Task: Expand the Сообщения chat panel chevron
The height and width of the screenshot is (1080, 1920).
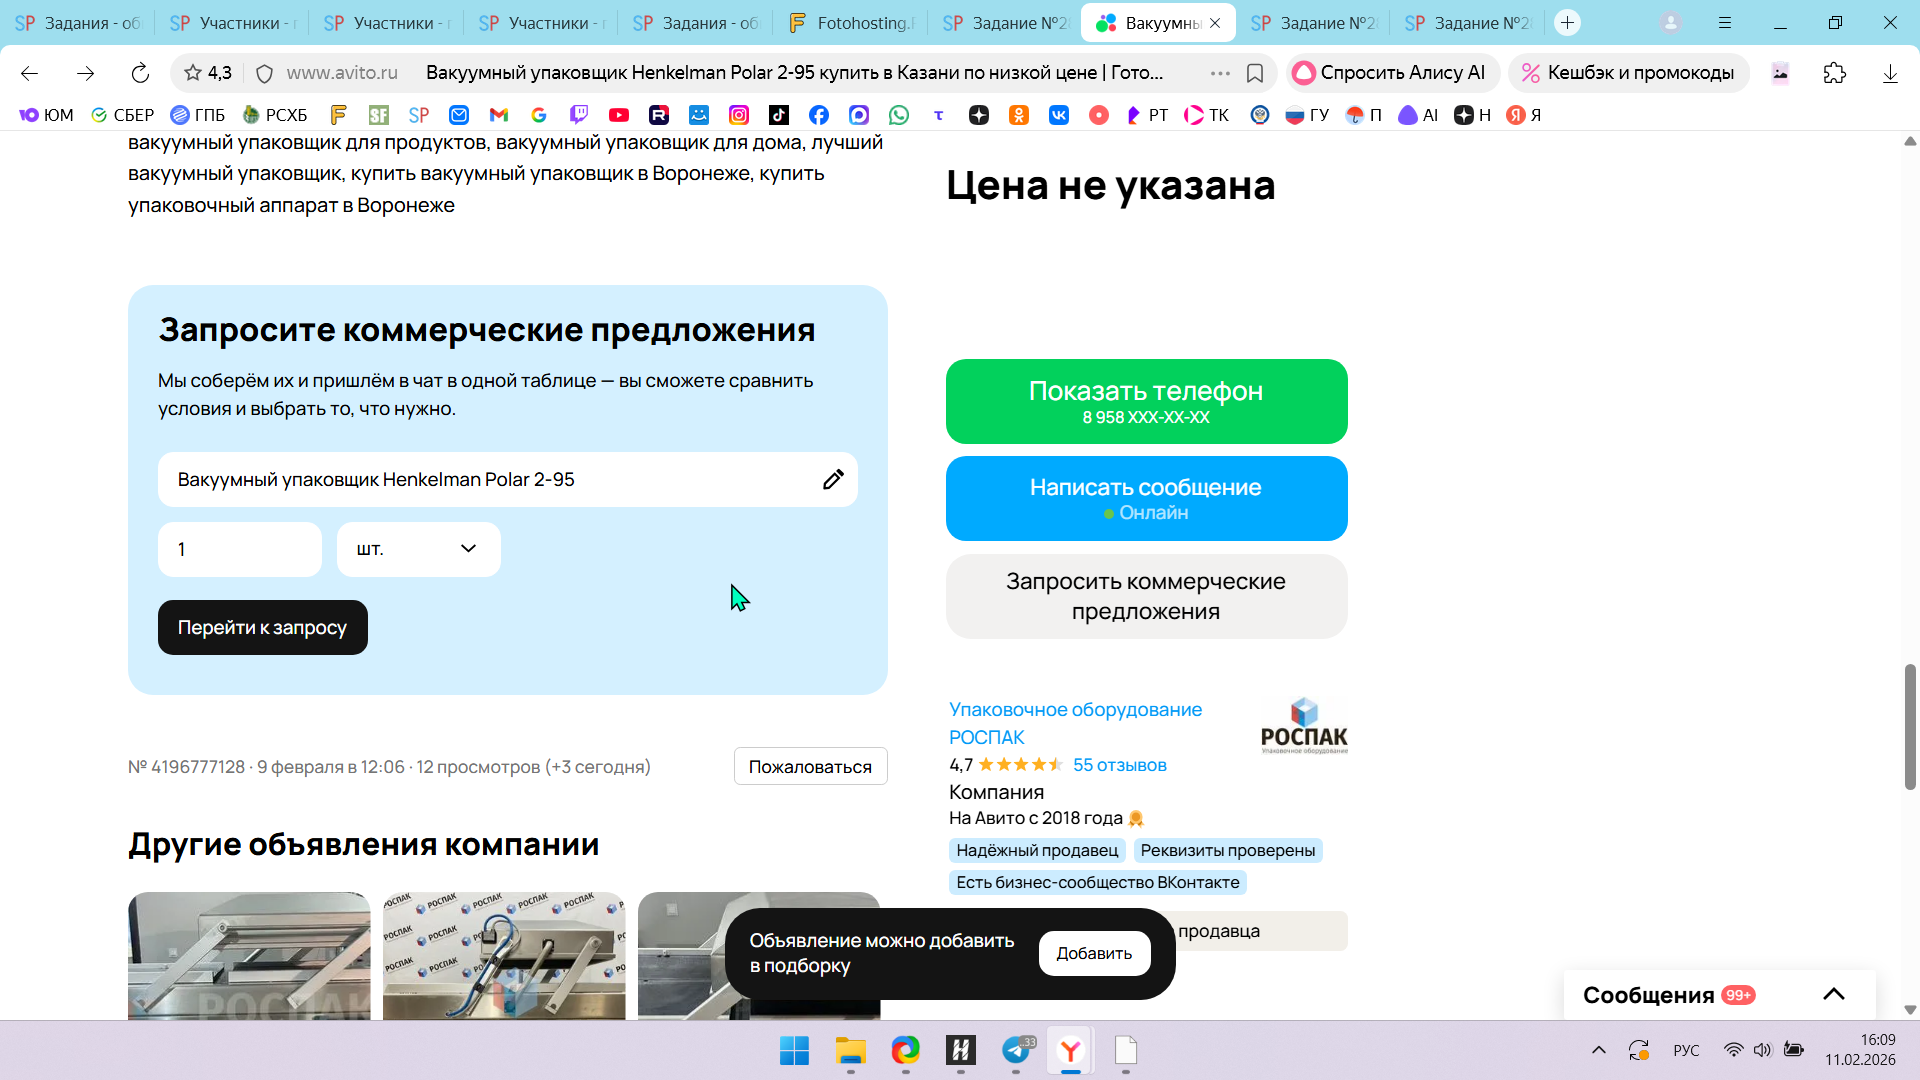Action: (x=1833, y=994)
